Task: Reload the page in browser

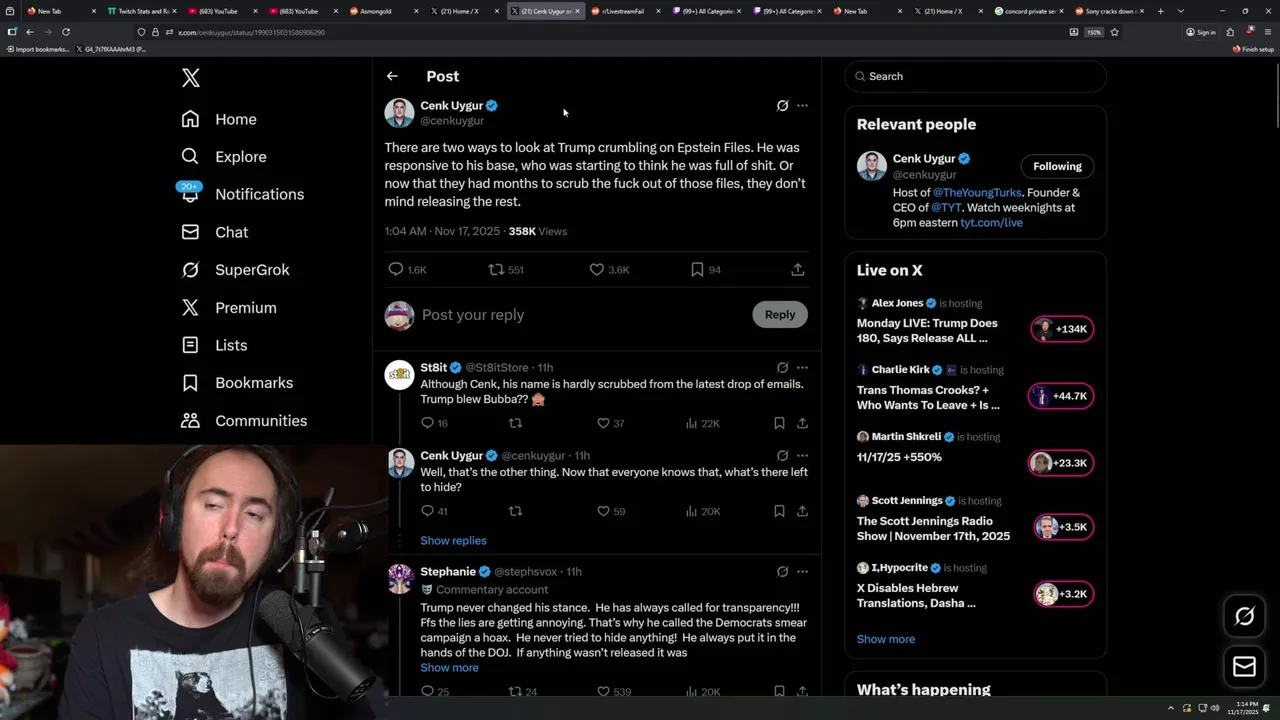Action: (66, 32)
